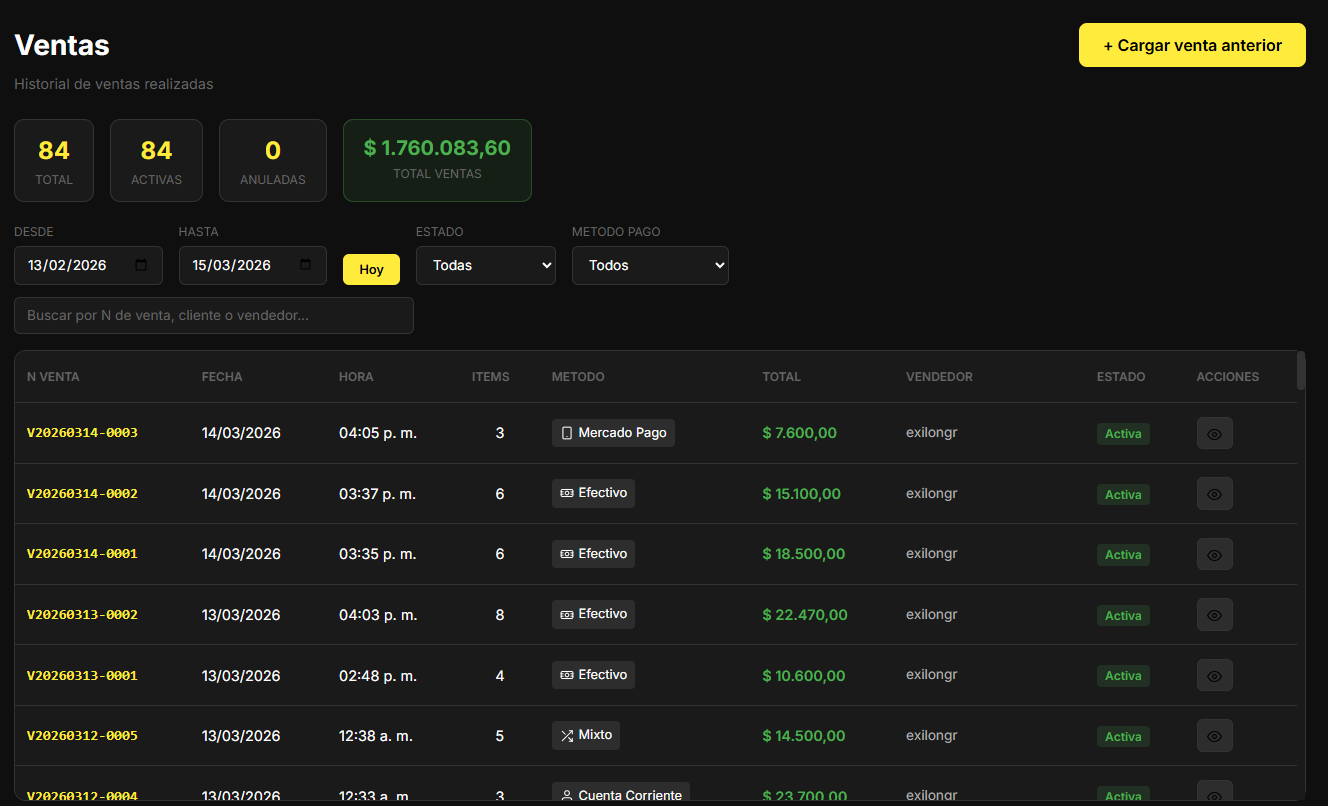Select the ANULADAS stats card
This screenshot has height=806, width=1328.
pyautogui.click(x=272, y=160)
